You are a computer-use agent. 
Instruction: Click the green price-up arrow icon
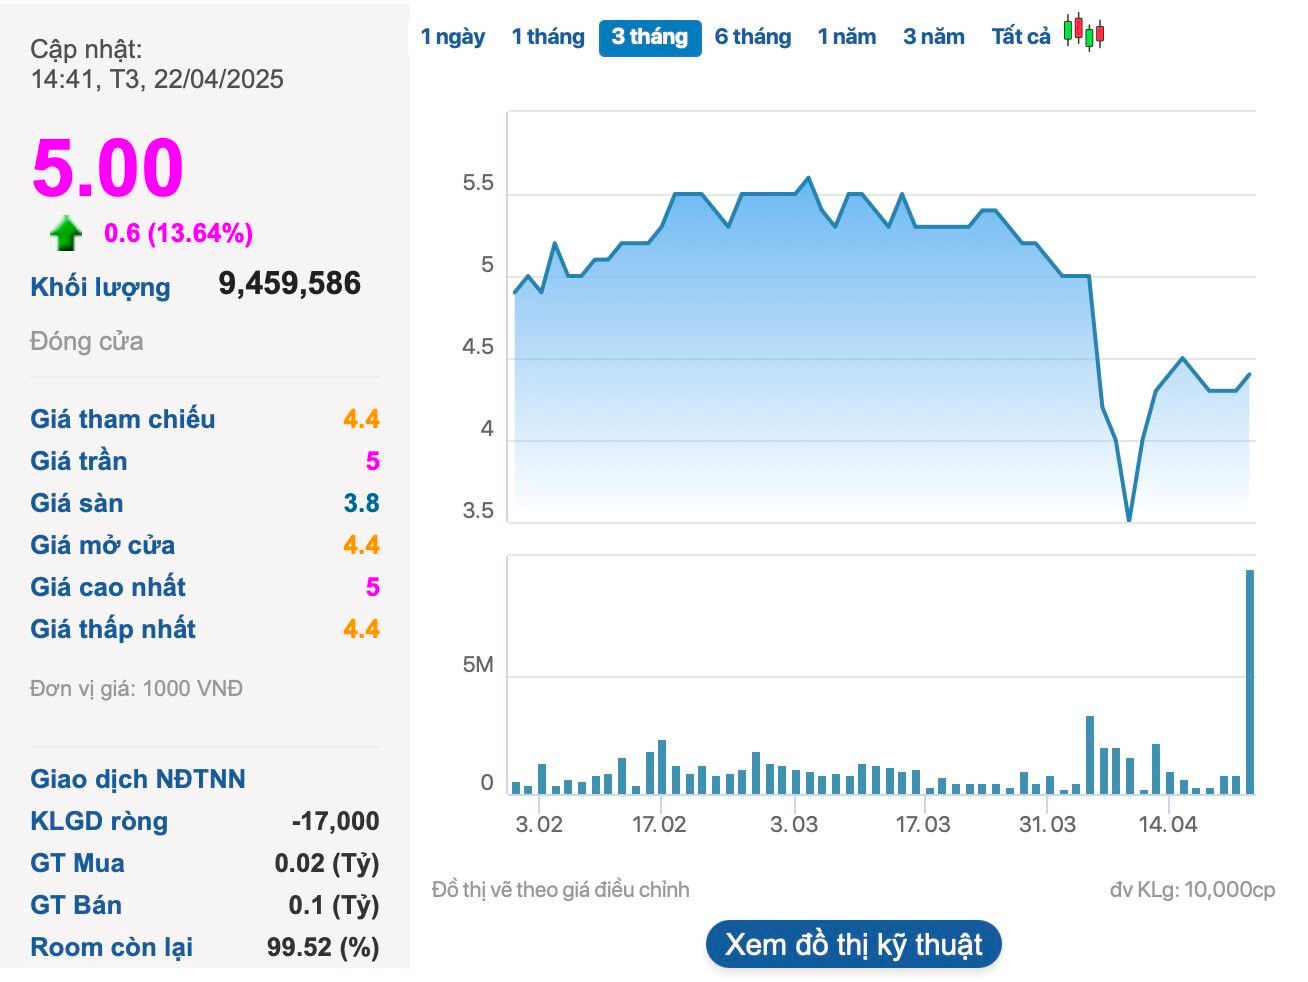[x=66, y=234]
